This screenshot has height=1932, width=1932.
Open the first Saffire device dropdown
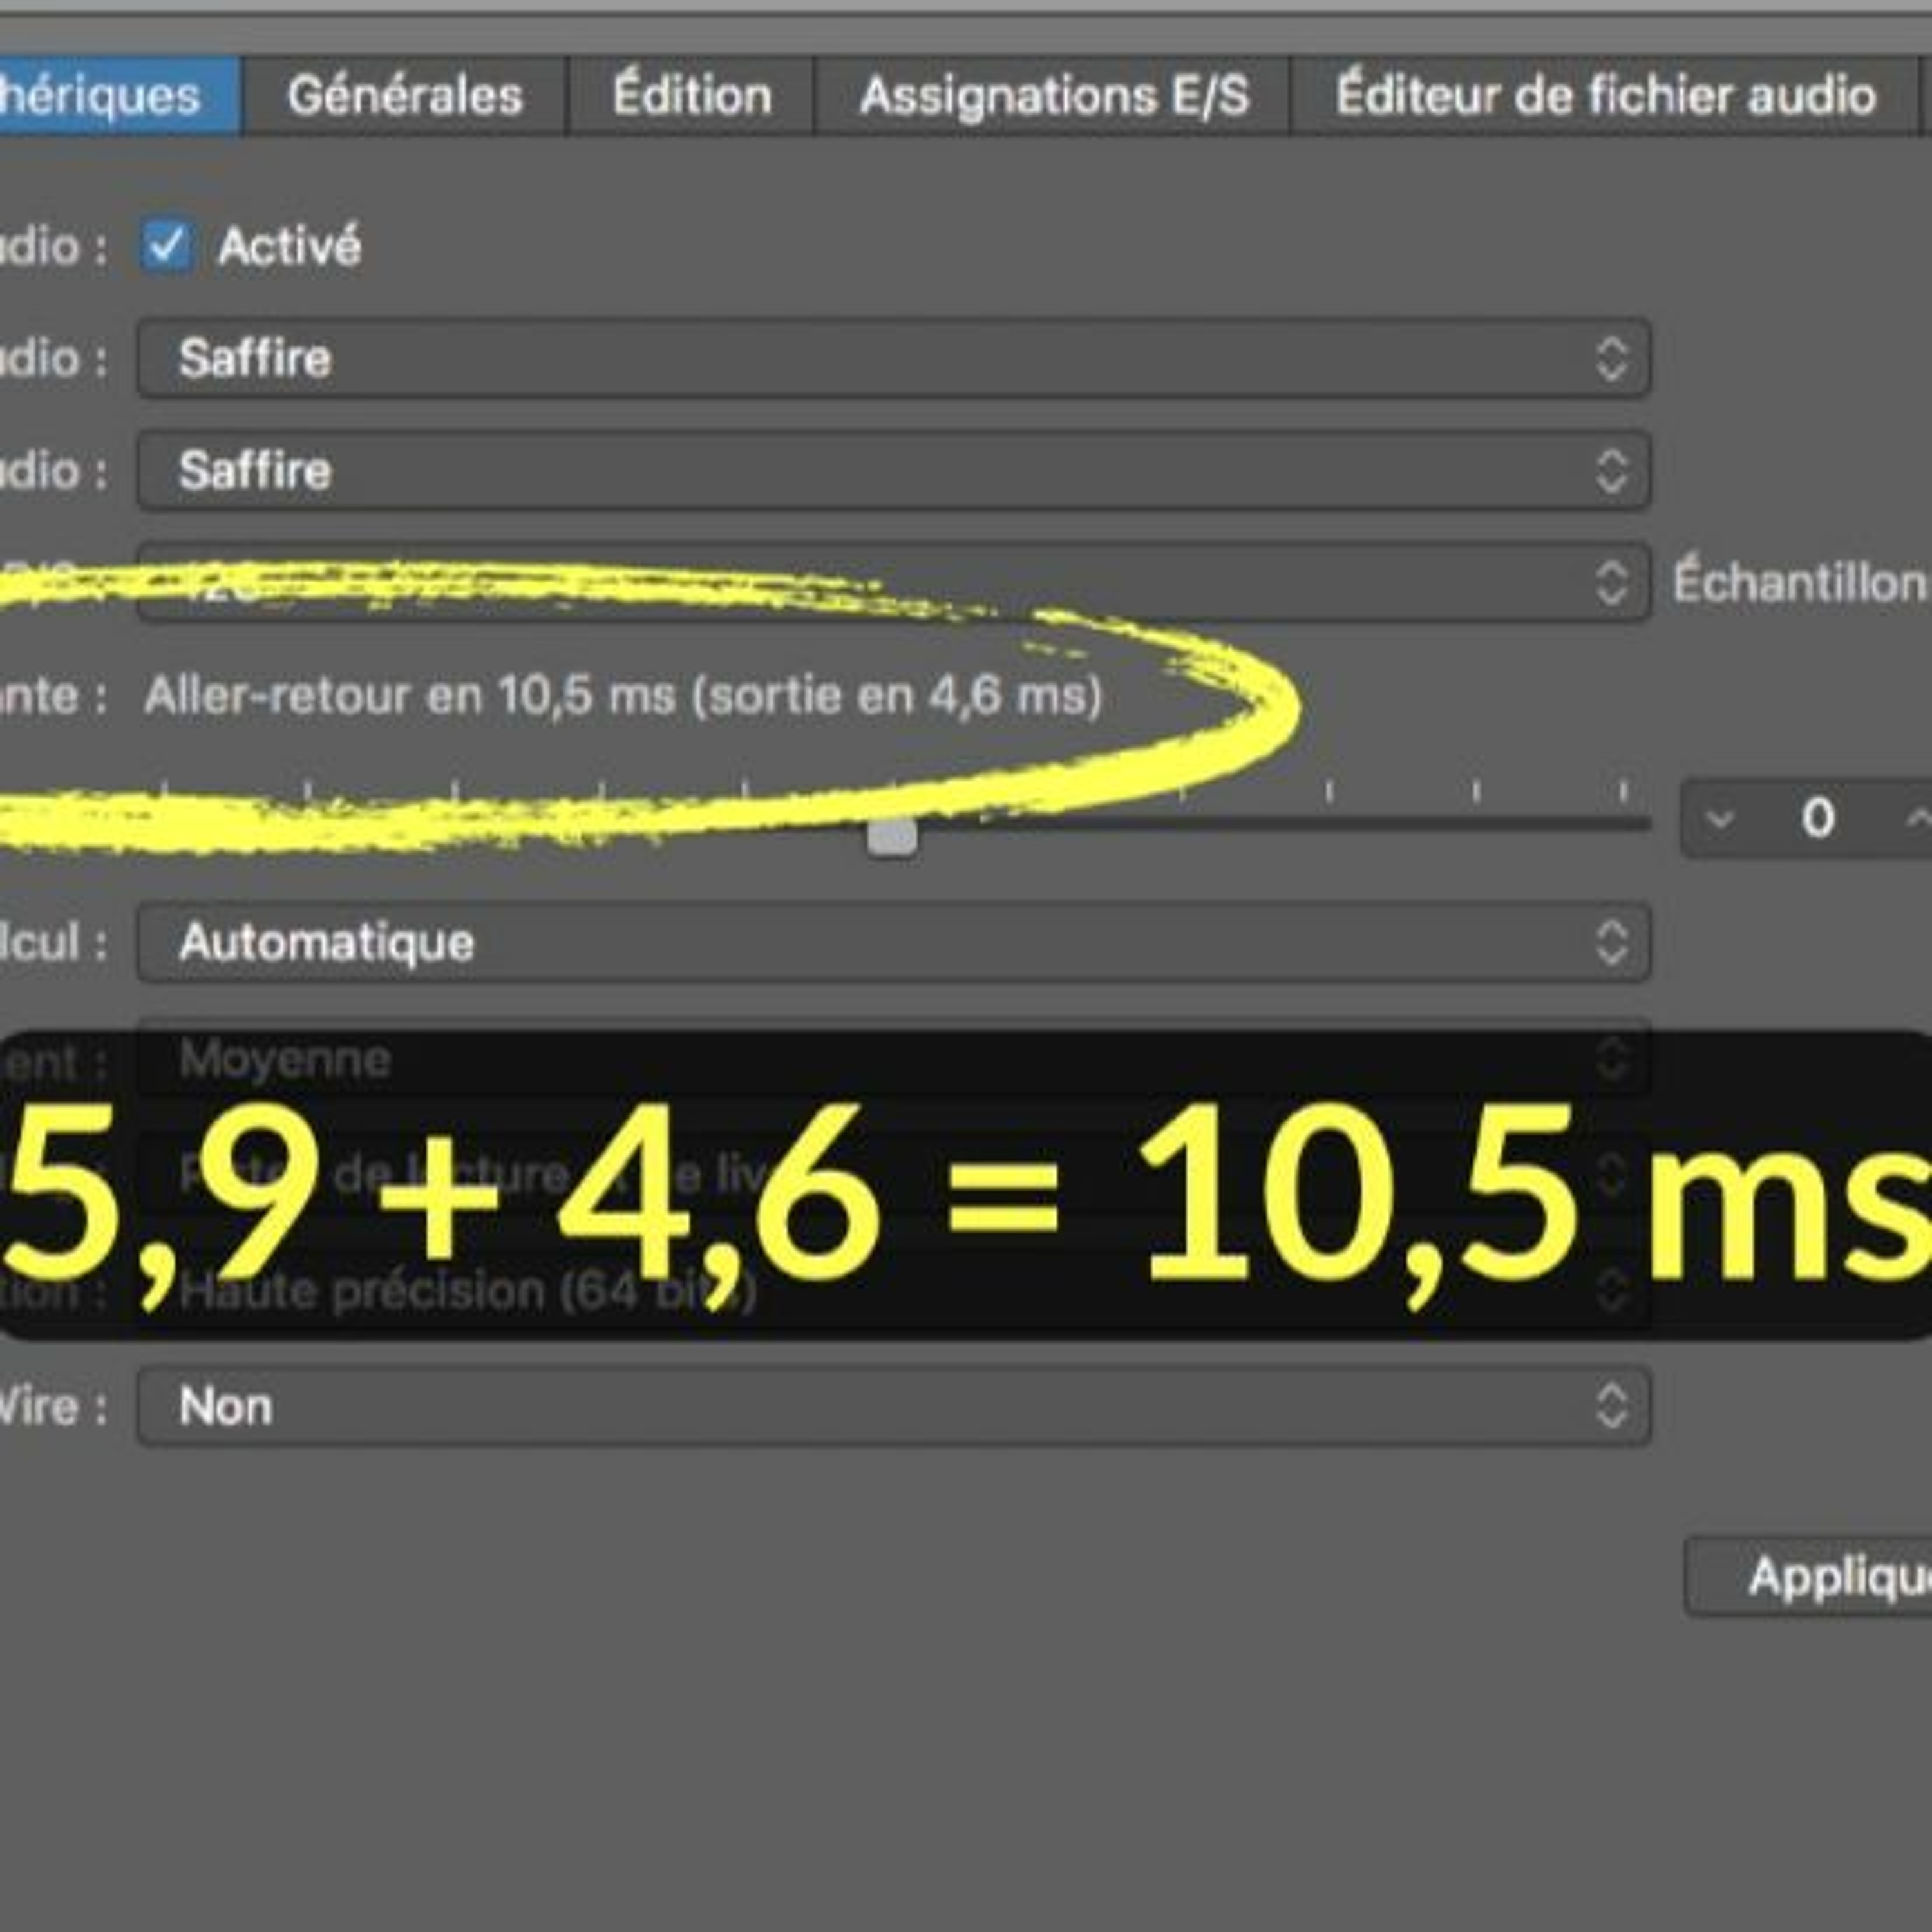[893, 358]
